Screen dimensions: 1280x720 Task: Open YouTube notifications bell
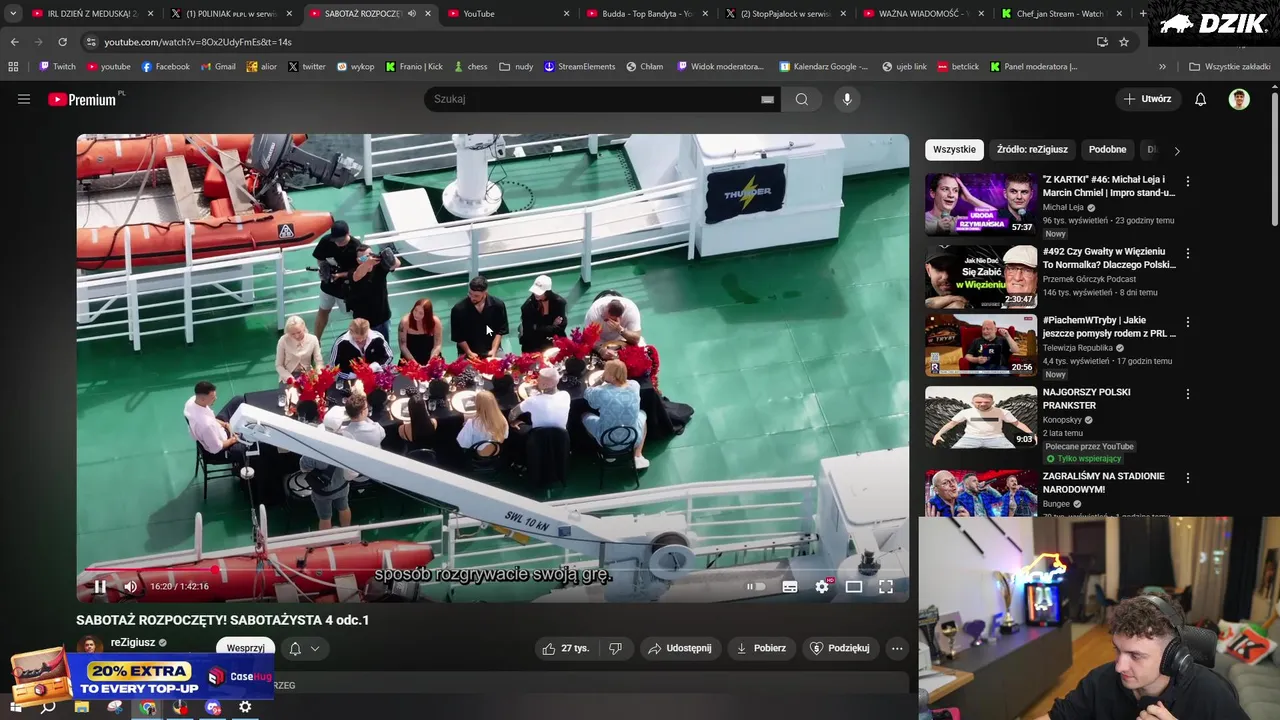[x=1201, y=99]
